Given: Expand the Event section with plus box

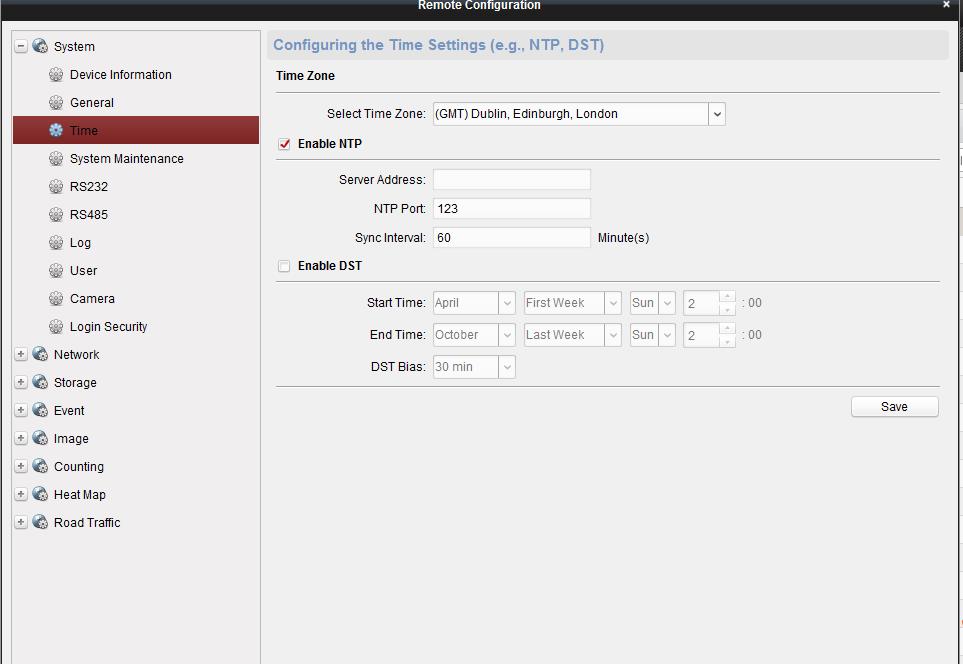Looking at the screenshot, I should click(x=21, y=411).
